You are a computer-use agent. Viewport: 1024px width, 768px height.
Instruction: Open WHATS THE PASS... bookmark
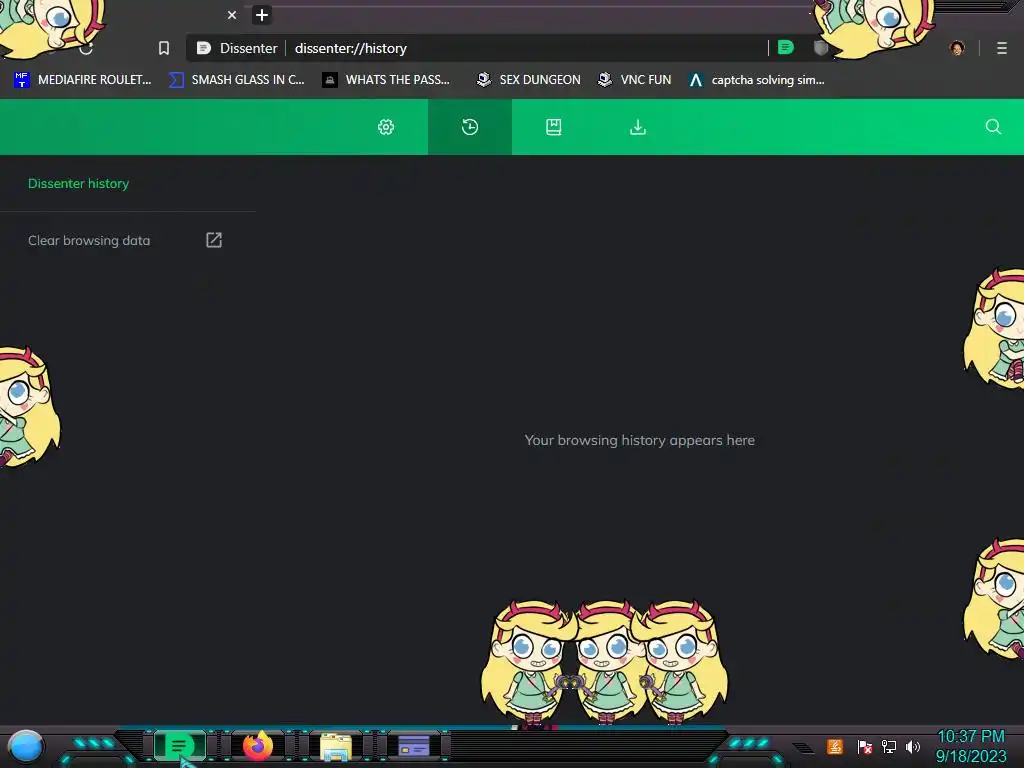click(386, 80)
